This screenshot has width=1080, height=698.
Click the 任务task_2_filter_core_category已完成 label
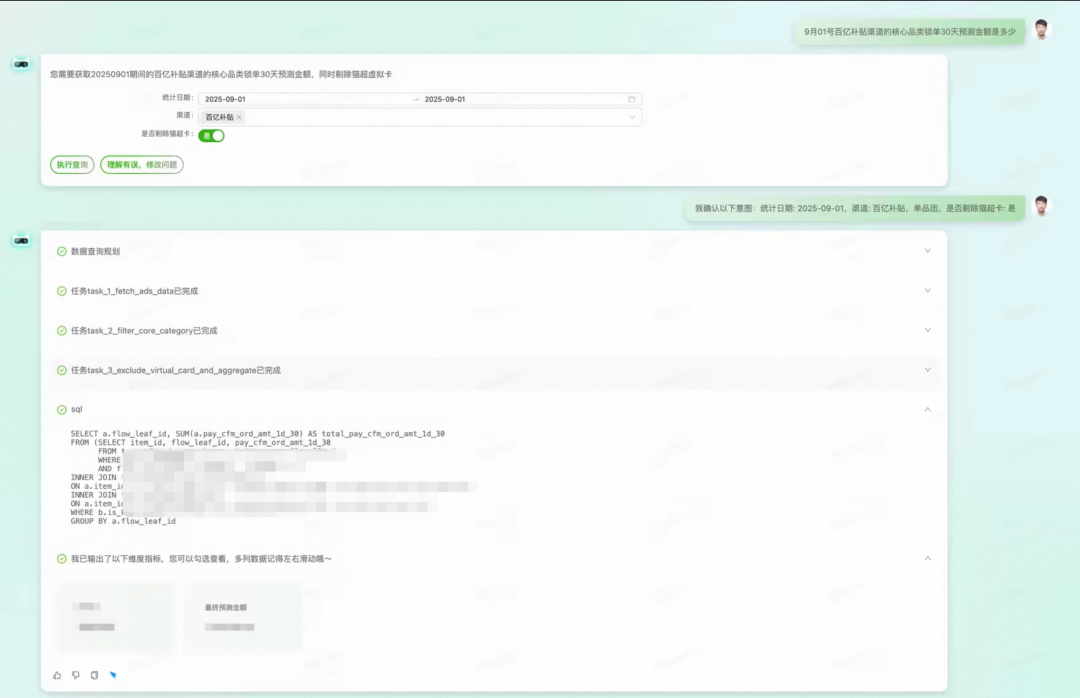[x=144, y=331]
